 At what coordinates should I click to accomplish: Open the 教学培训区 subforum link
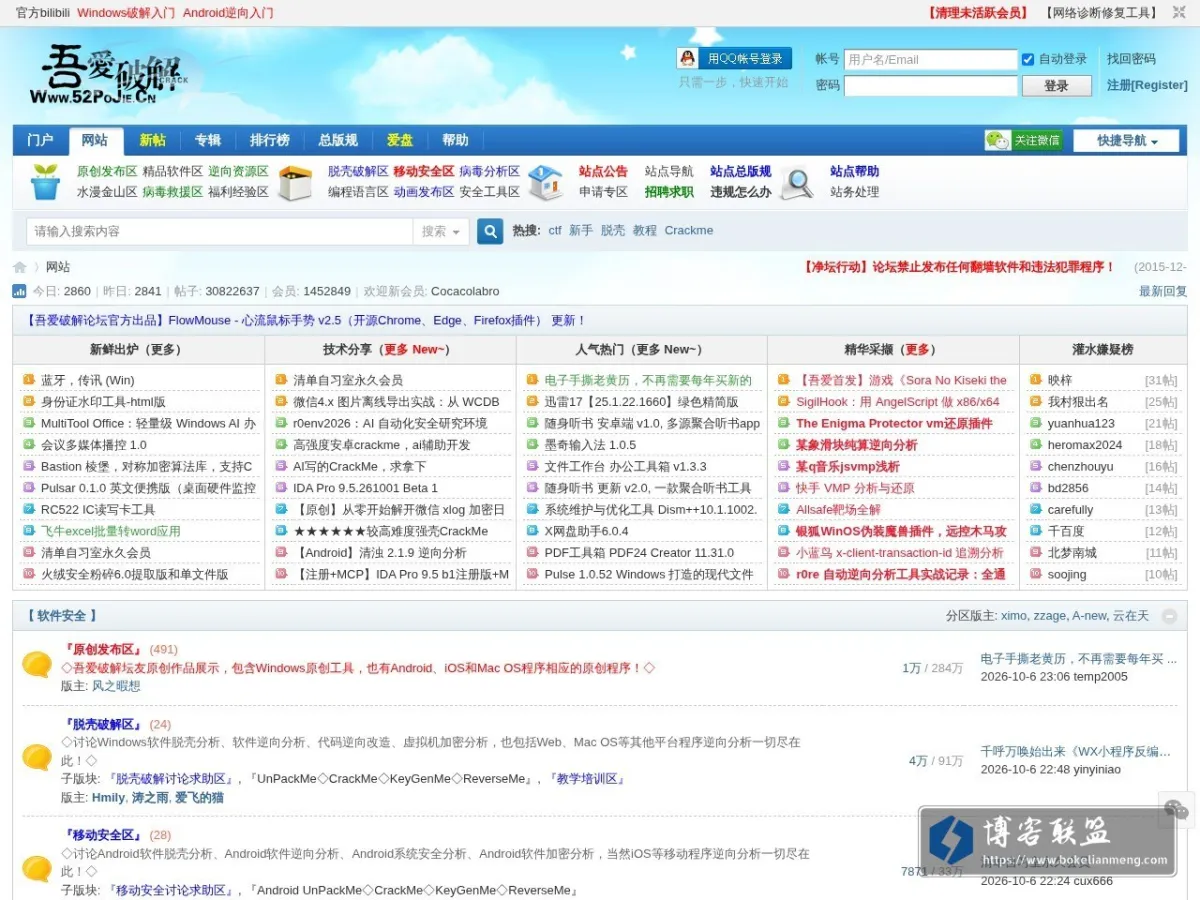coord(587,778)
